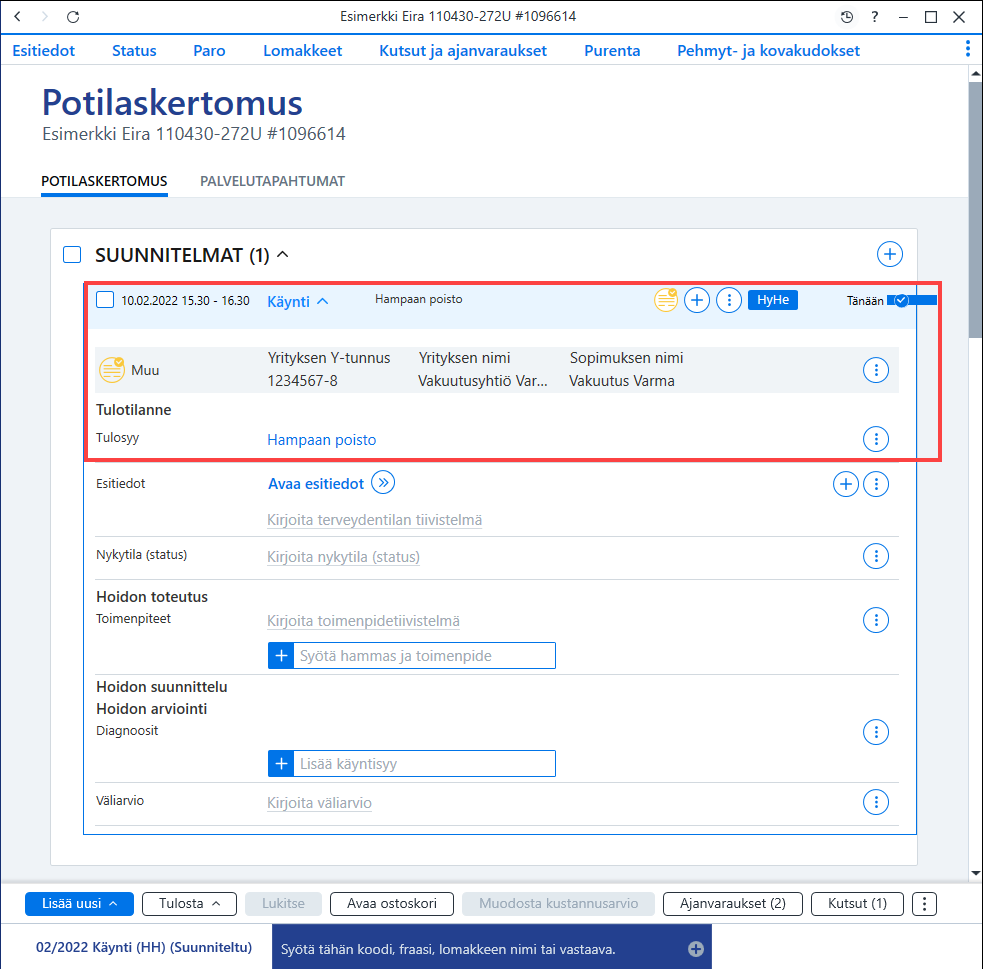Screen dimensions: 983x969
Task: Click plus icon in Esitiedot row
Action: (846, 484)
